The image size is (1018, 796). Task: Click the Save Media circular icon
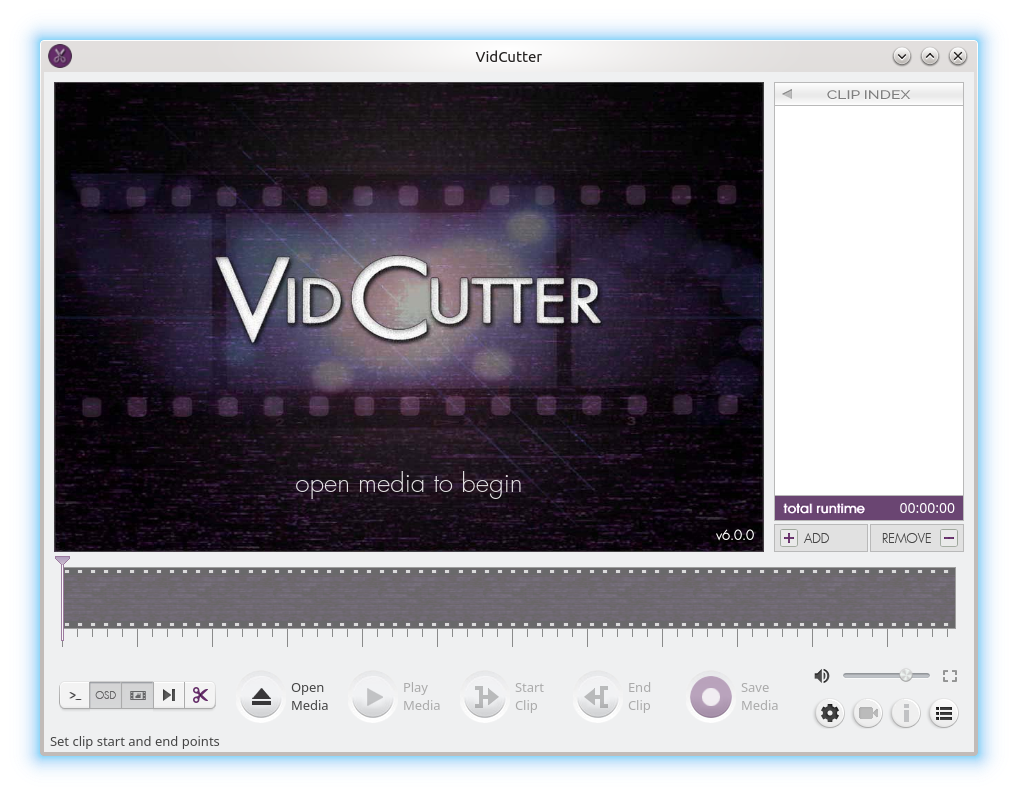[710, 697]
